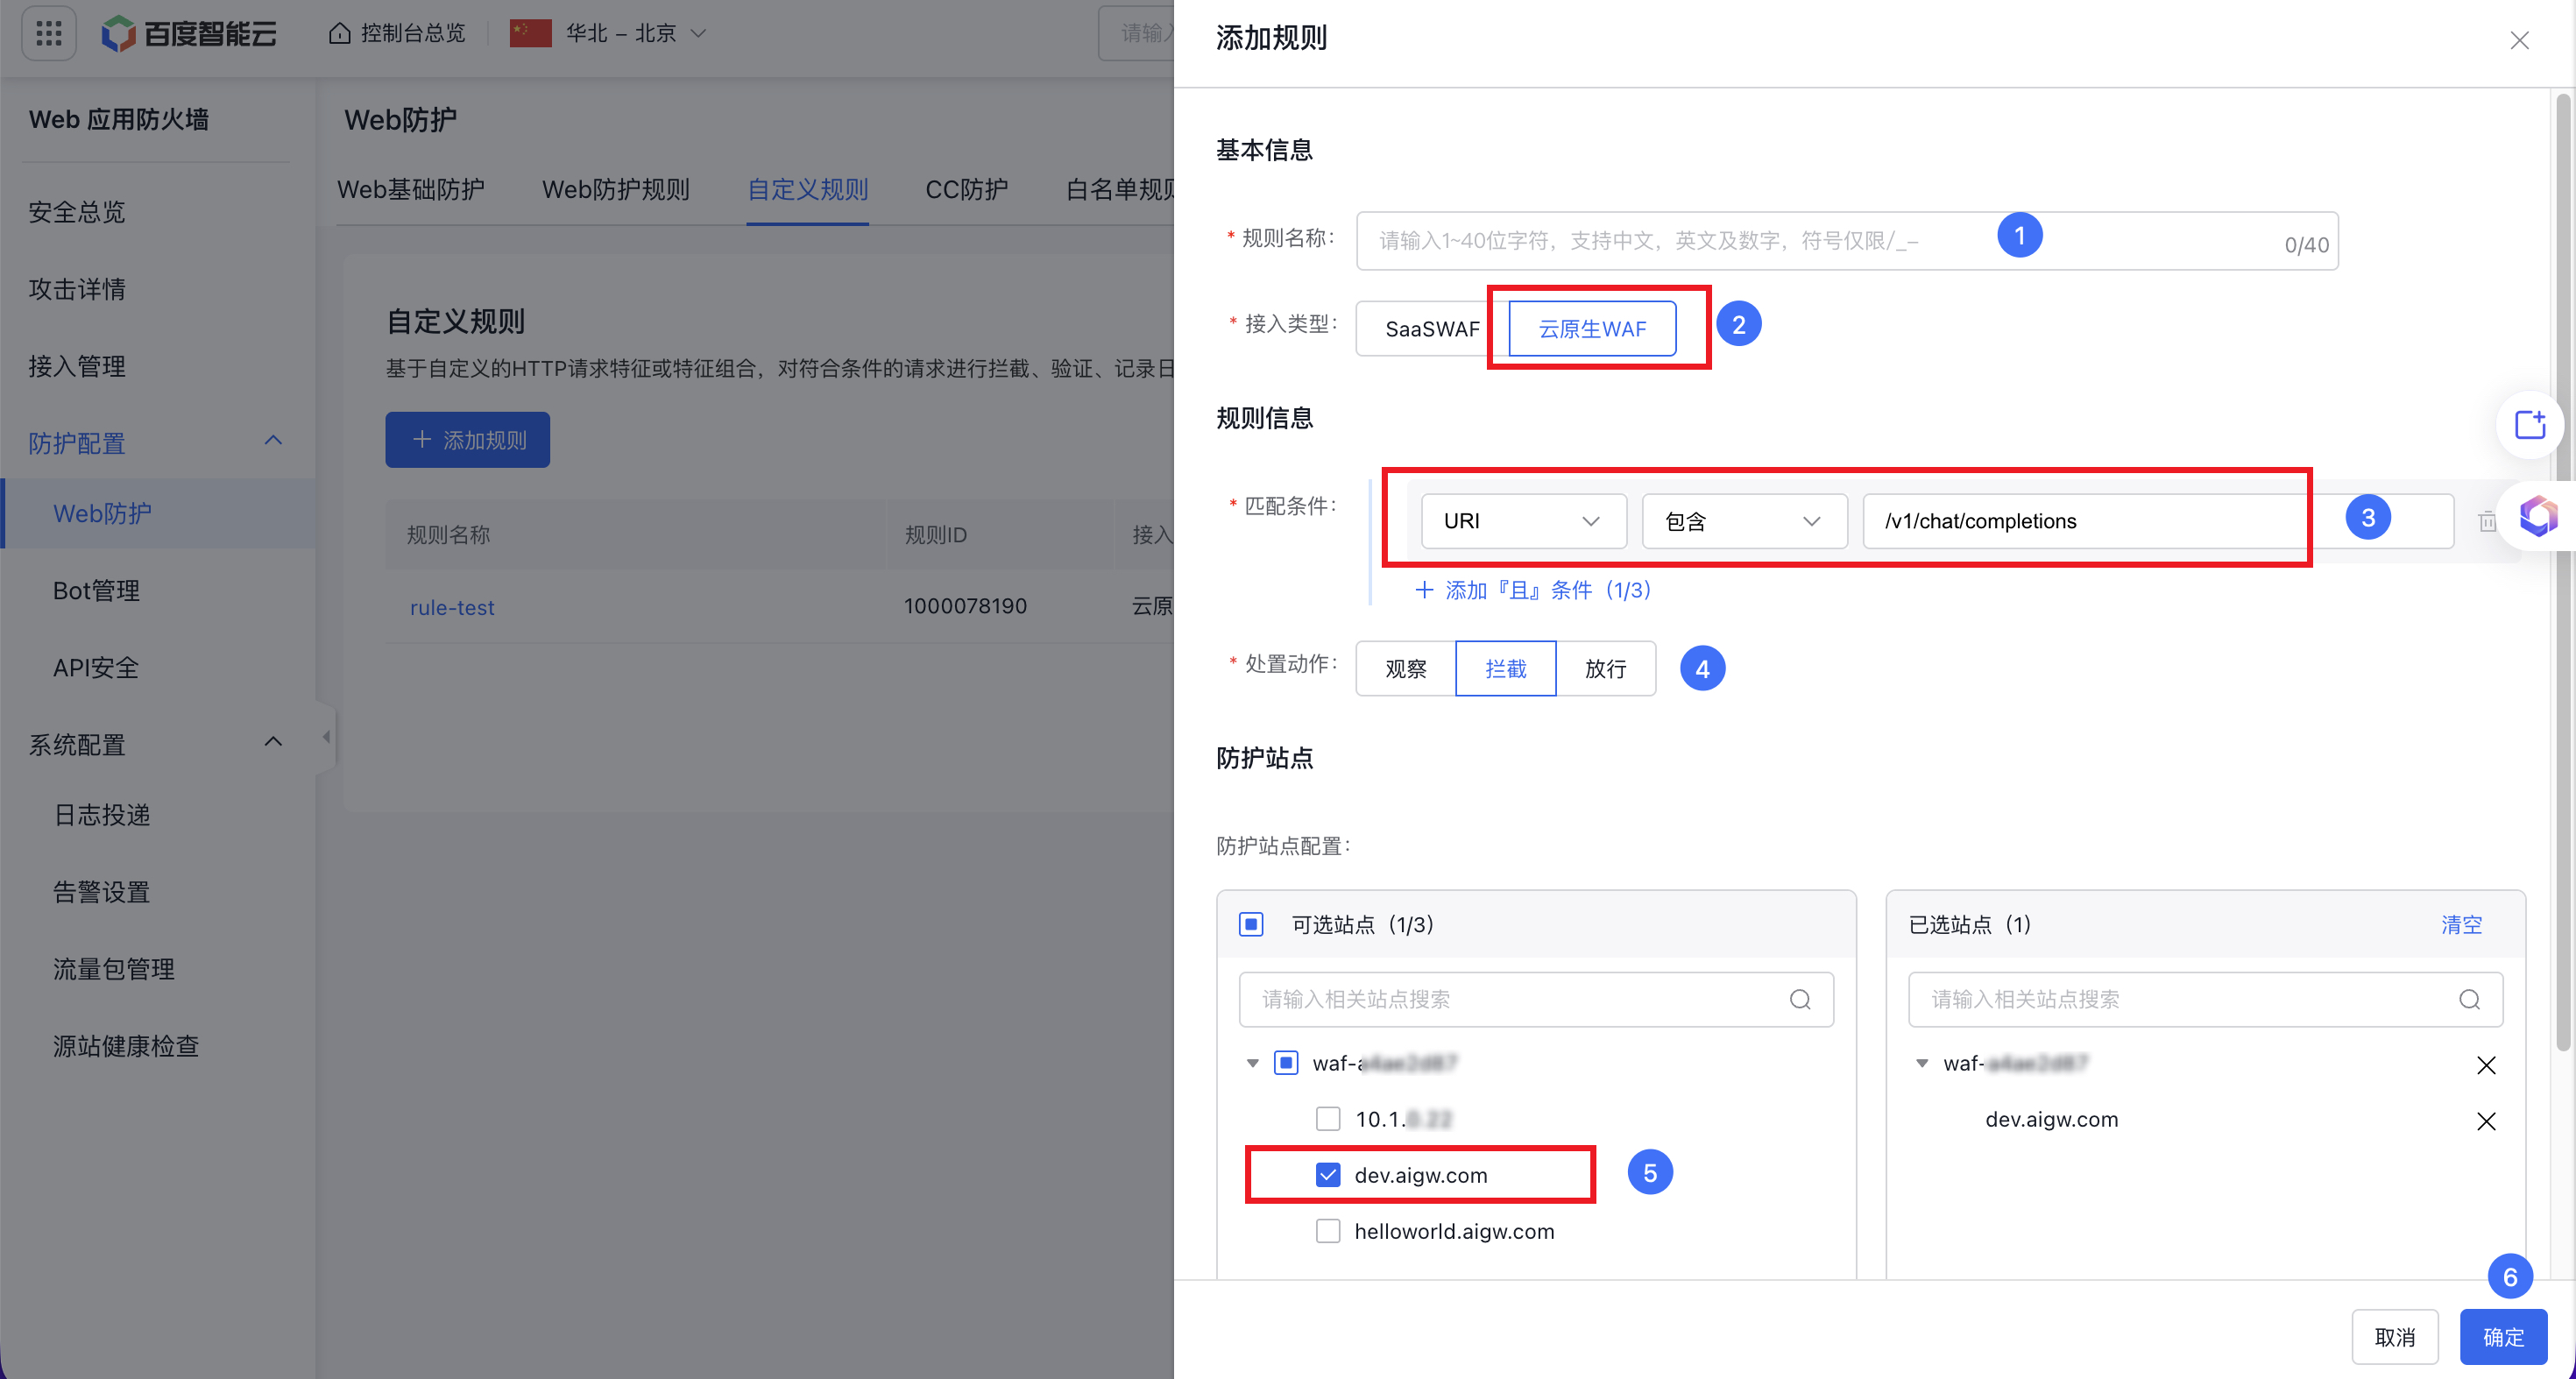Viewport: 2576px width, 1379px height.
Task: Open the 包含 operator dropdown
Action: point(1743,521)
